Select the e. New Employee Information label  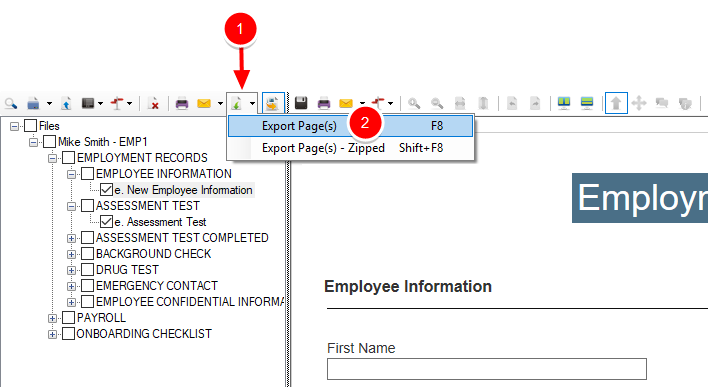click(183, 190)
